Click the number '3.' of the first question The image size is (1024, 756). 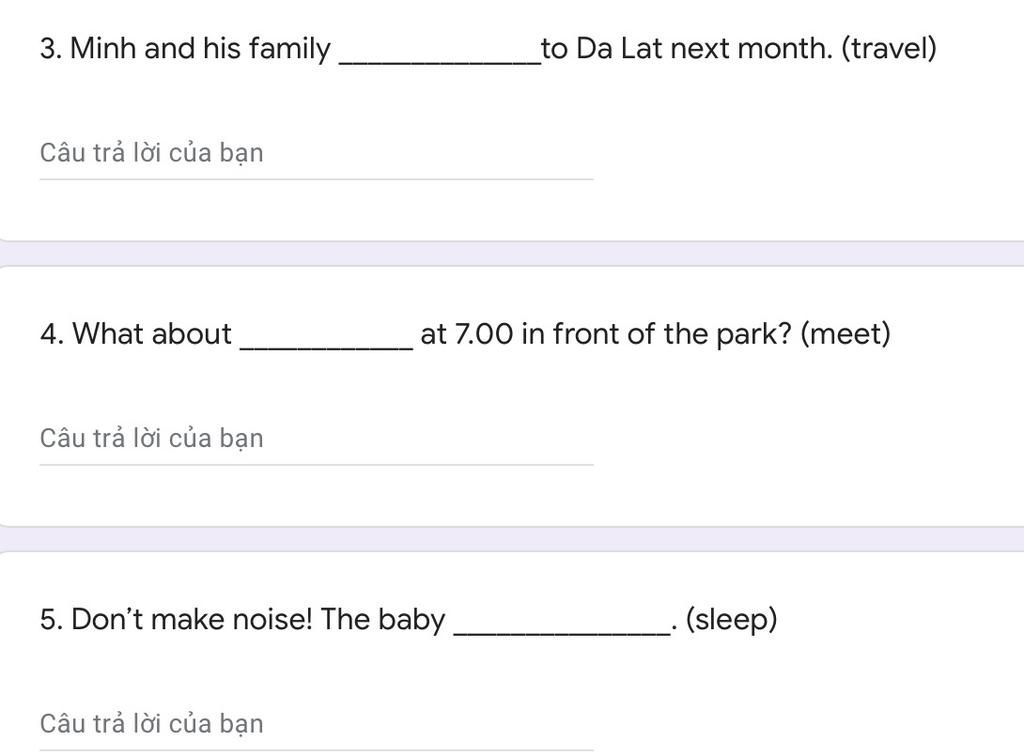click(x=51, y=49)
